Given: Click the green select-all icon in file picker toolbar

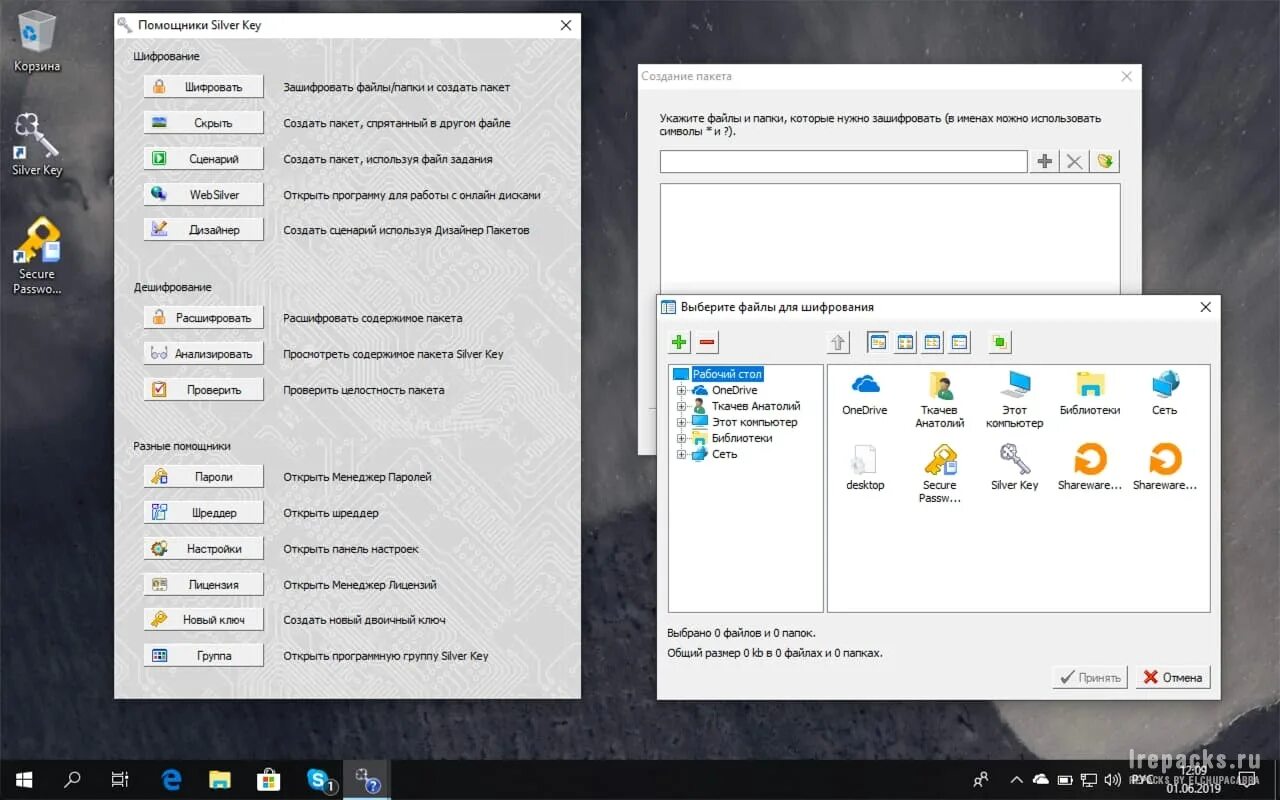Looking at the screenshot, I should click(1000, 342).
